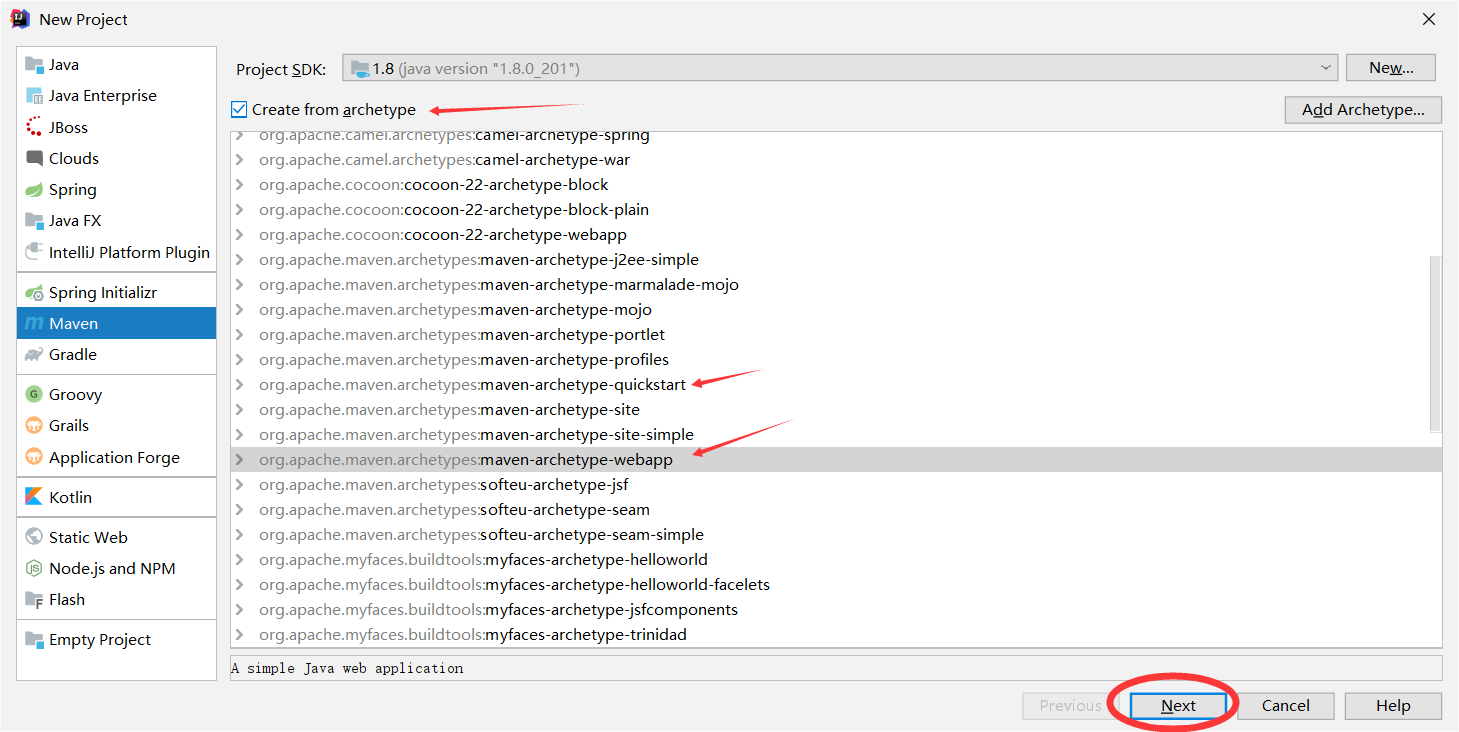Click the Flash folder icon
This screenshot has height=732, width=1459.
tap(34, 600)
